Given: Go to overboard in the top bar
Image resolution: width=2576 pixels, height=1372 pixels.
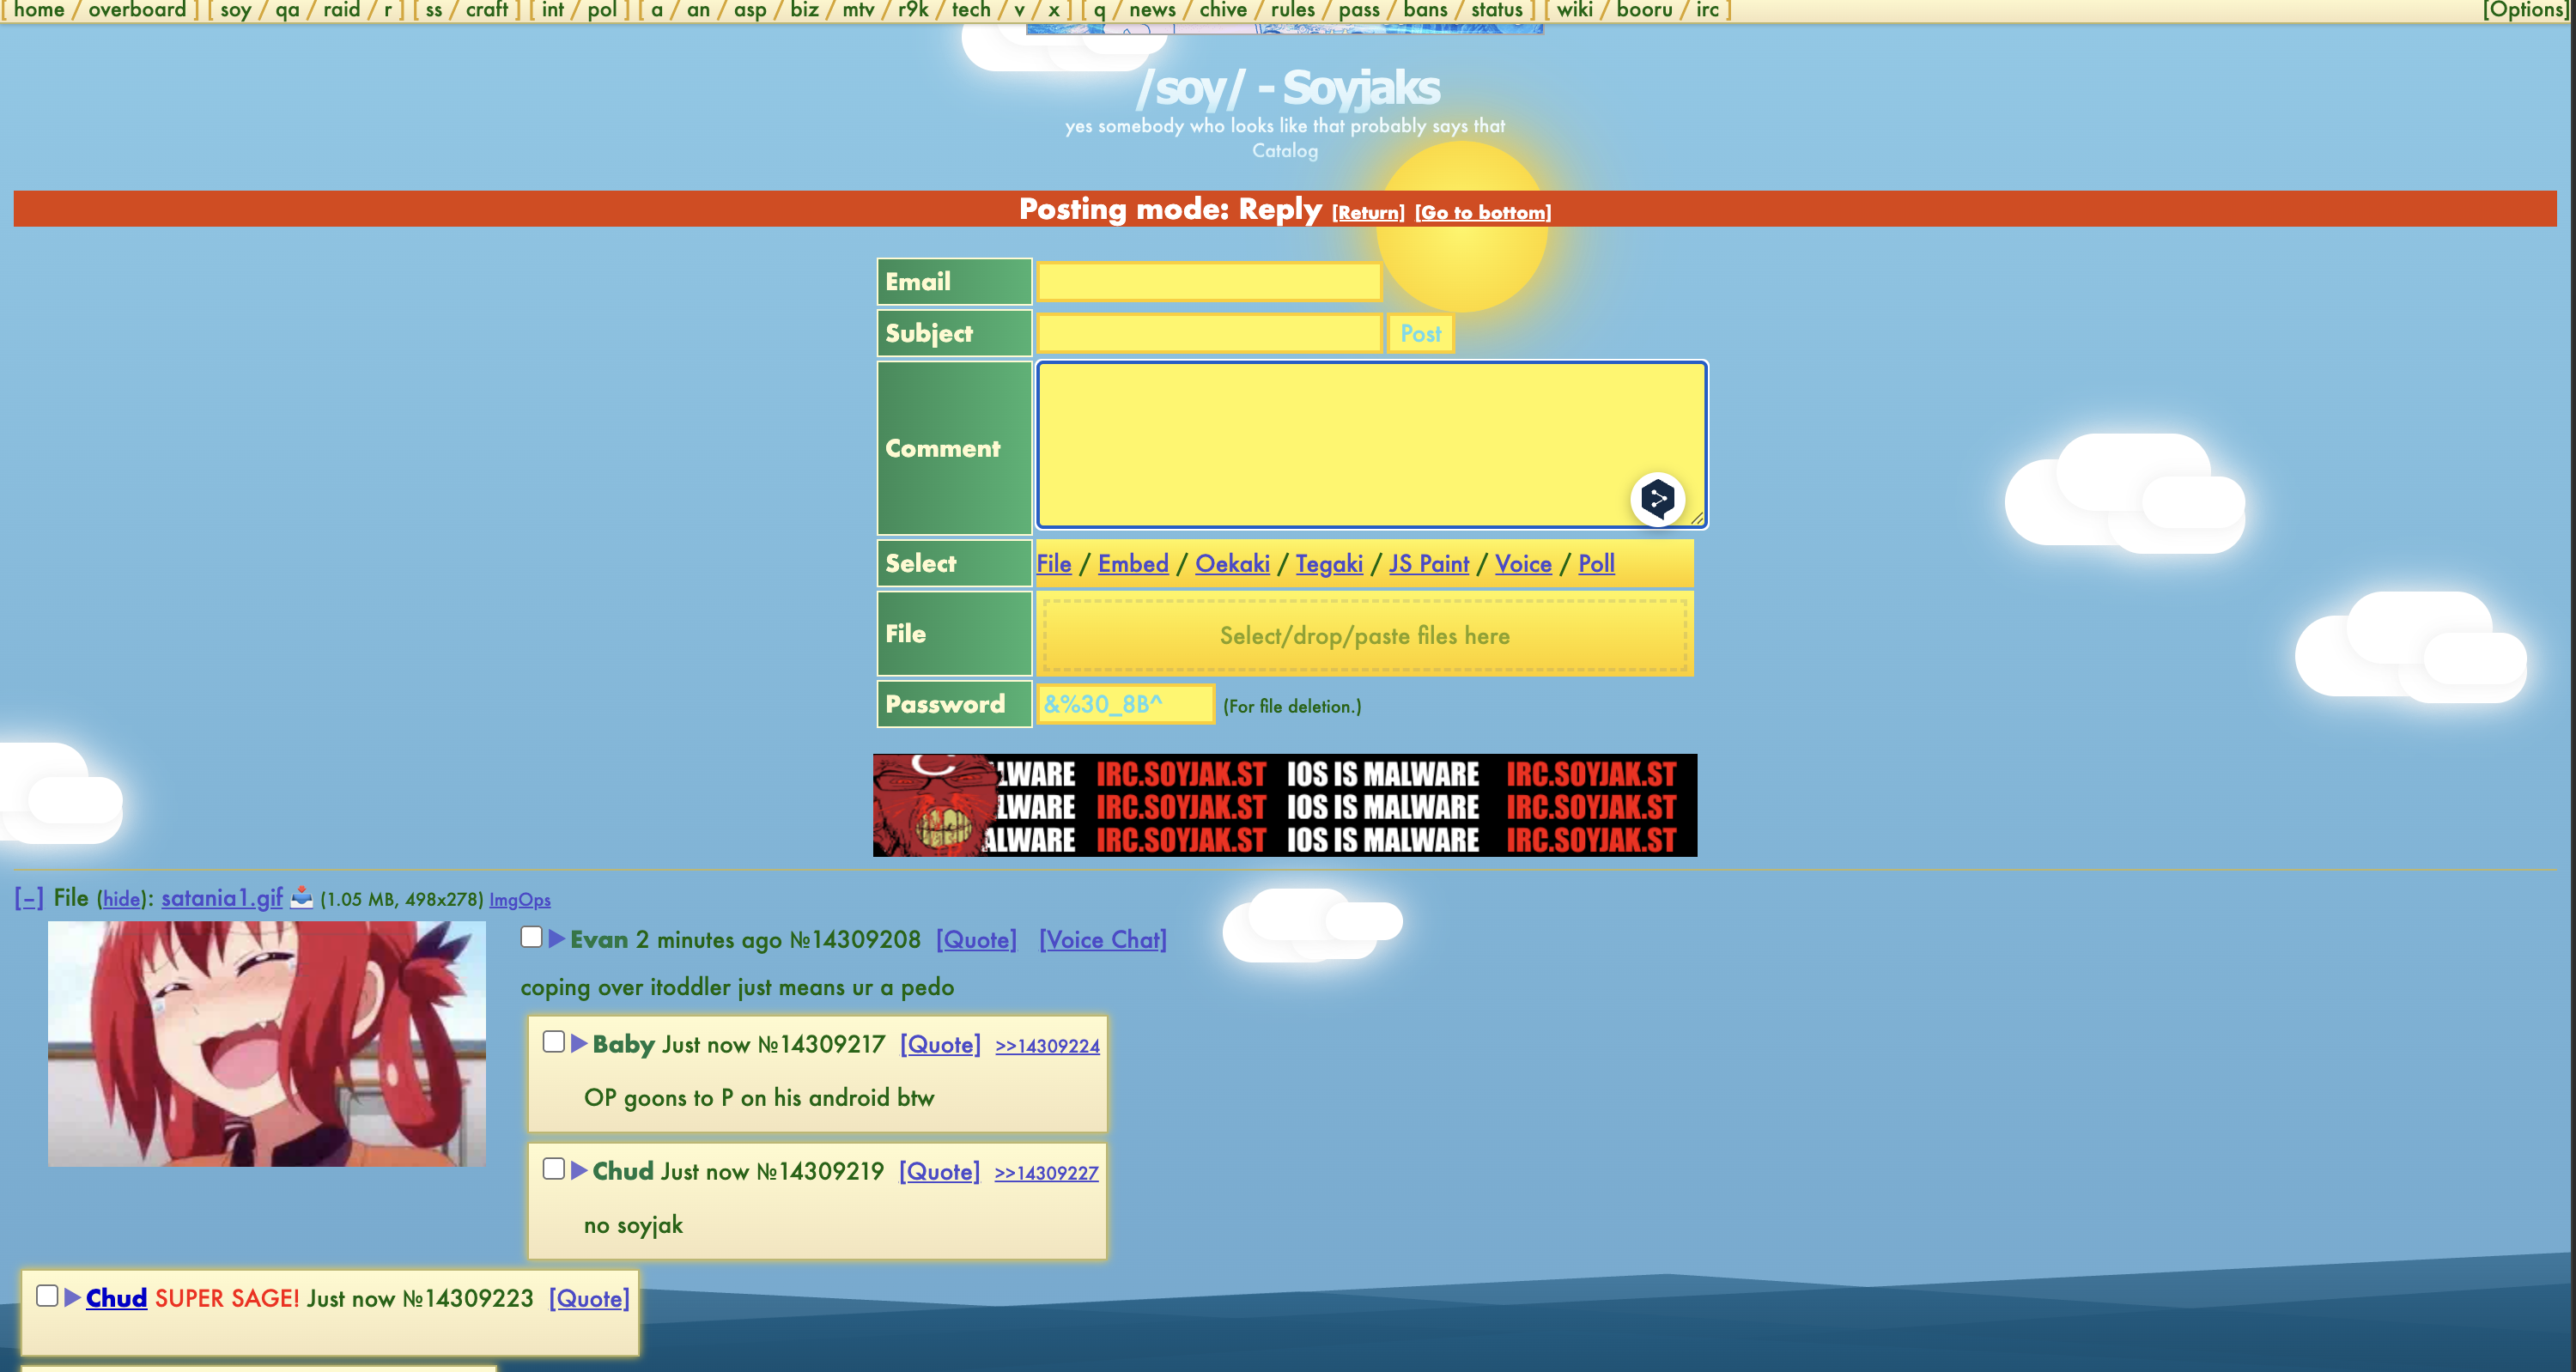Looking at the screenshot, I should tap(137, 10).
